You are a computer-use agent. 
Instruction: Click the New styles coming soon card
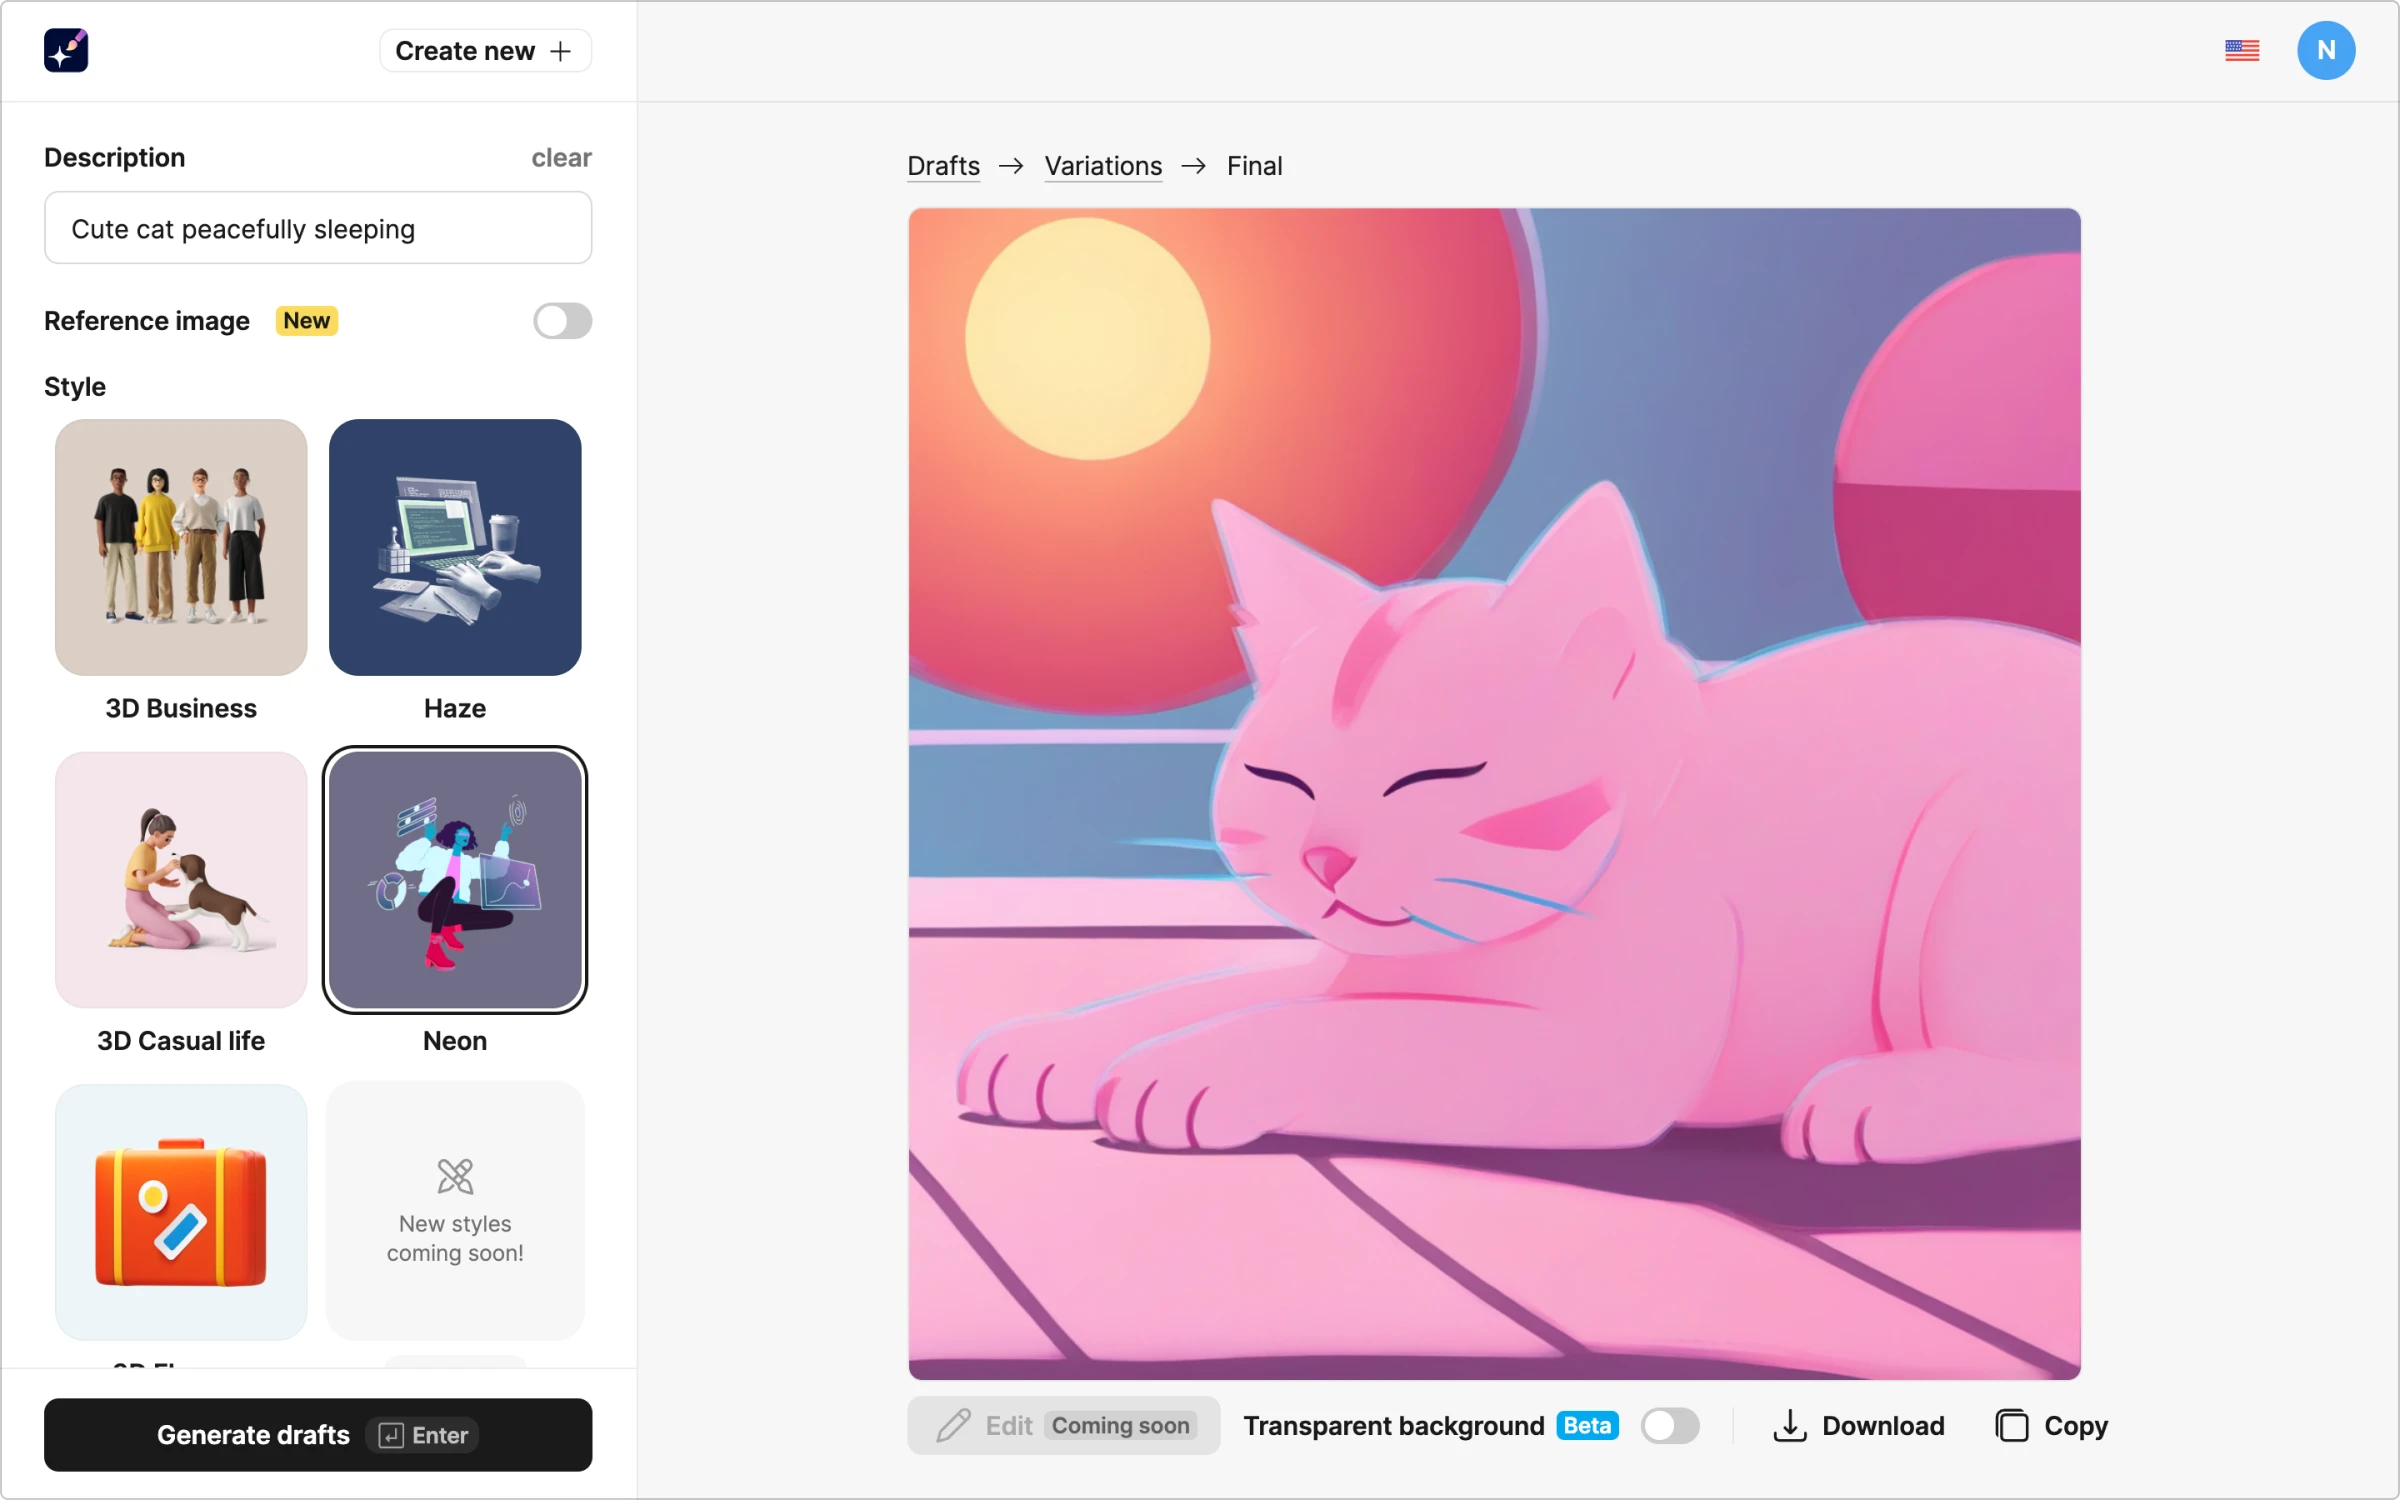pyautogui.click(x=455, y=1212)
